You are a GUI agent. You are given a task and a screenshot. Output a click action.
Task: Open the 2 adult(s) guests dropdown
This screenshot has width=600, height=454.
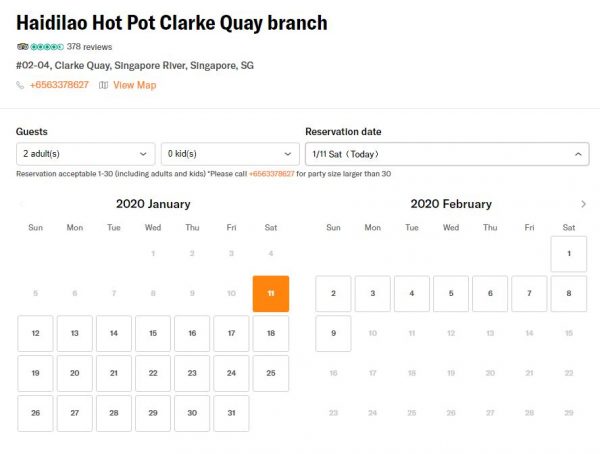(85, 154)
